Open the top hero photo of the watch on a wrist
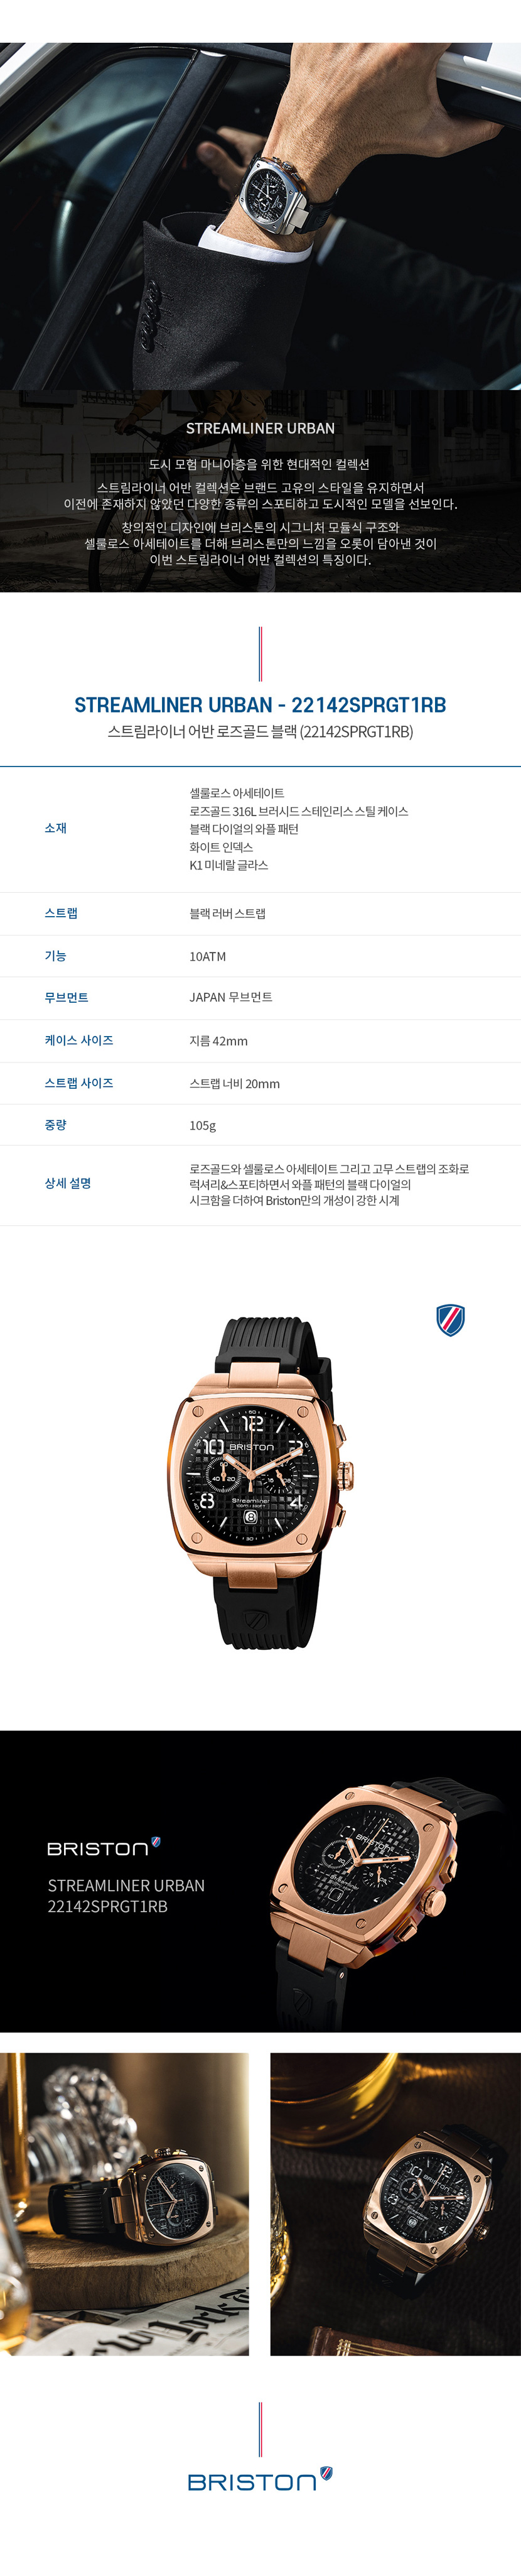Image resolution: width=521 pixels, height=2576 pixels. [260, 216]
